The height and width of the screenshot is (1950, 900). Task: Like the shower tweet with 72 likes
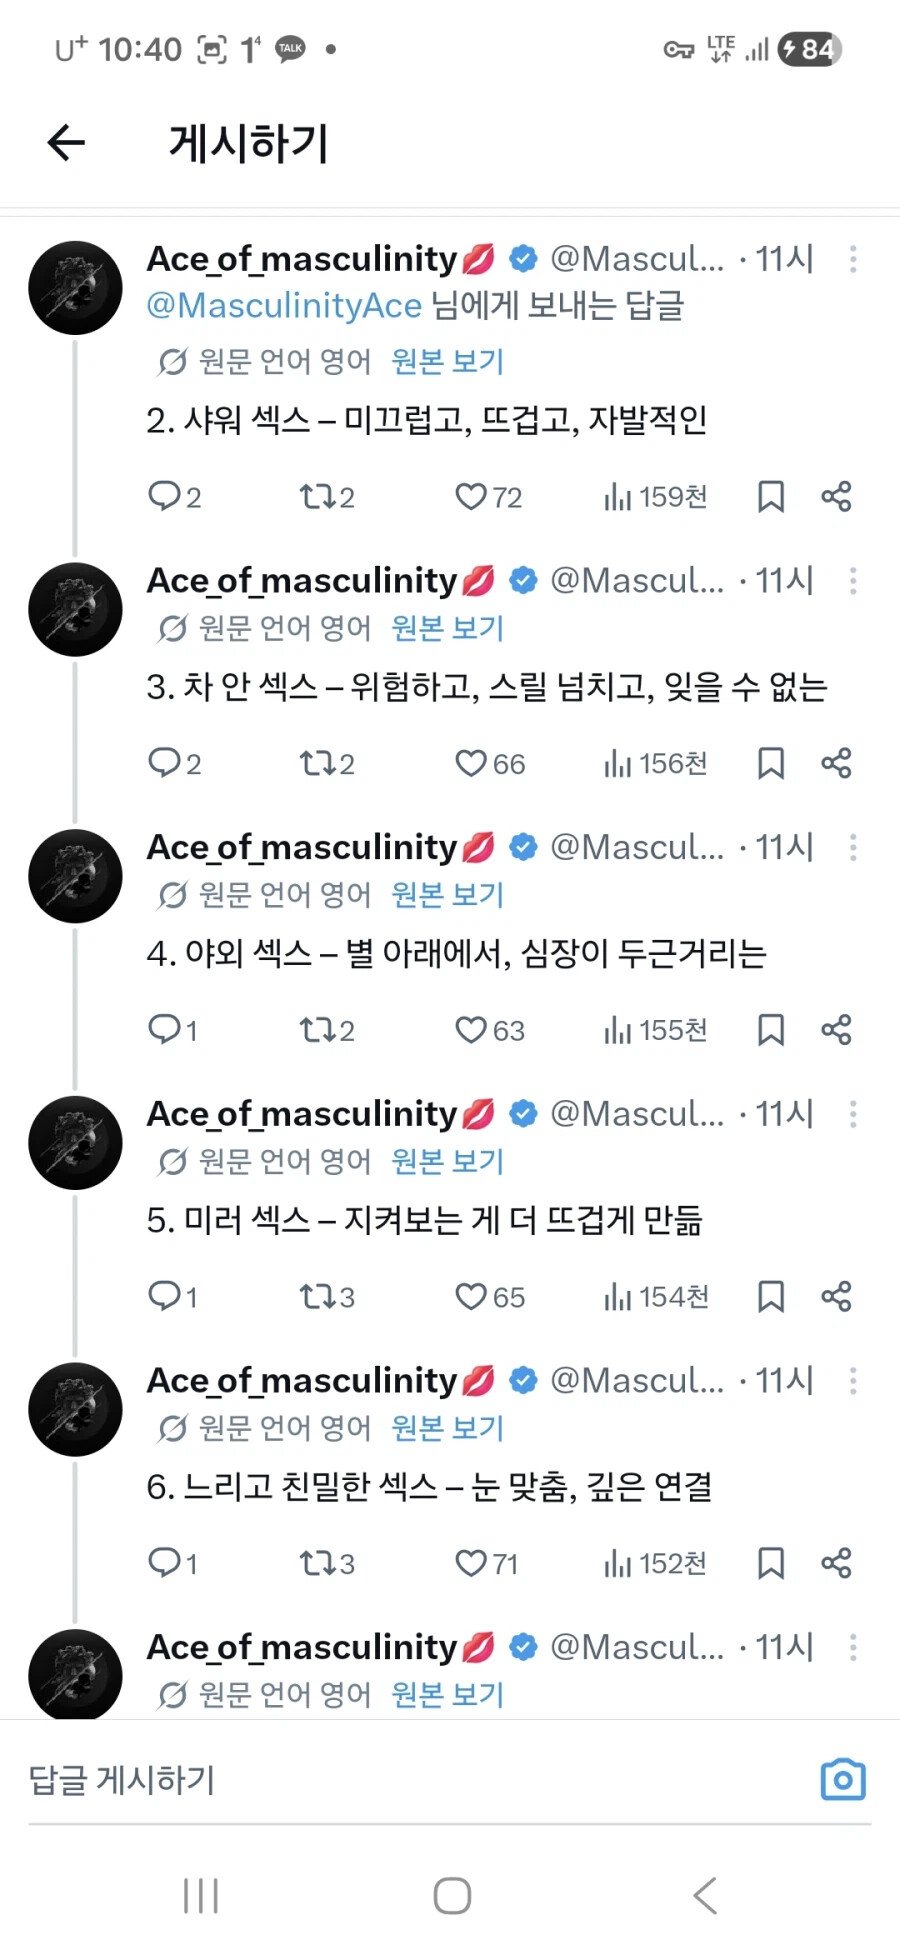click(488, 497)
